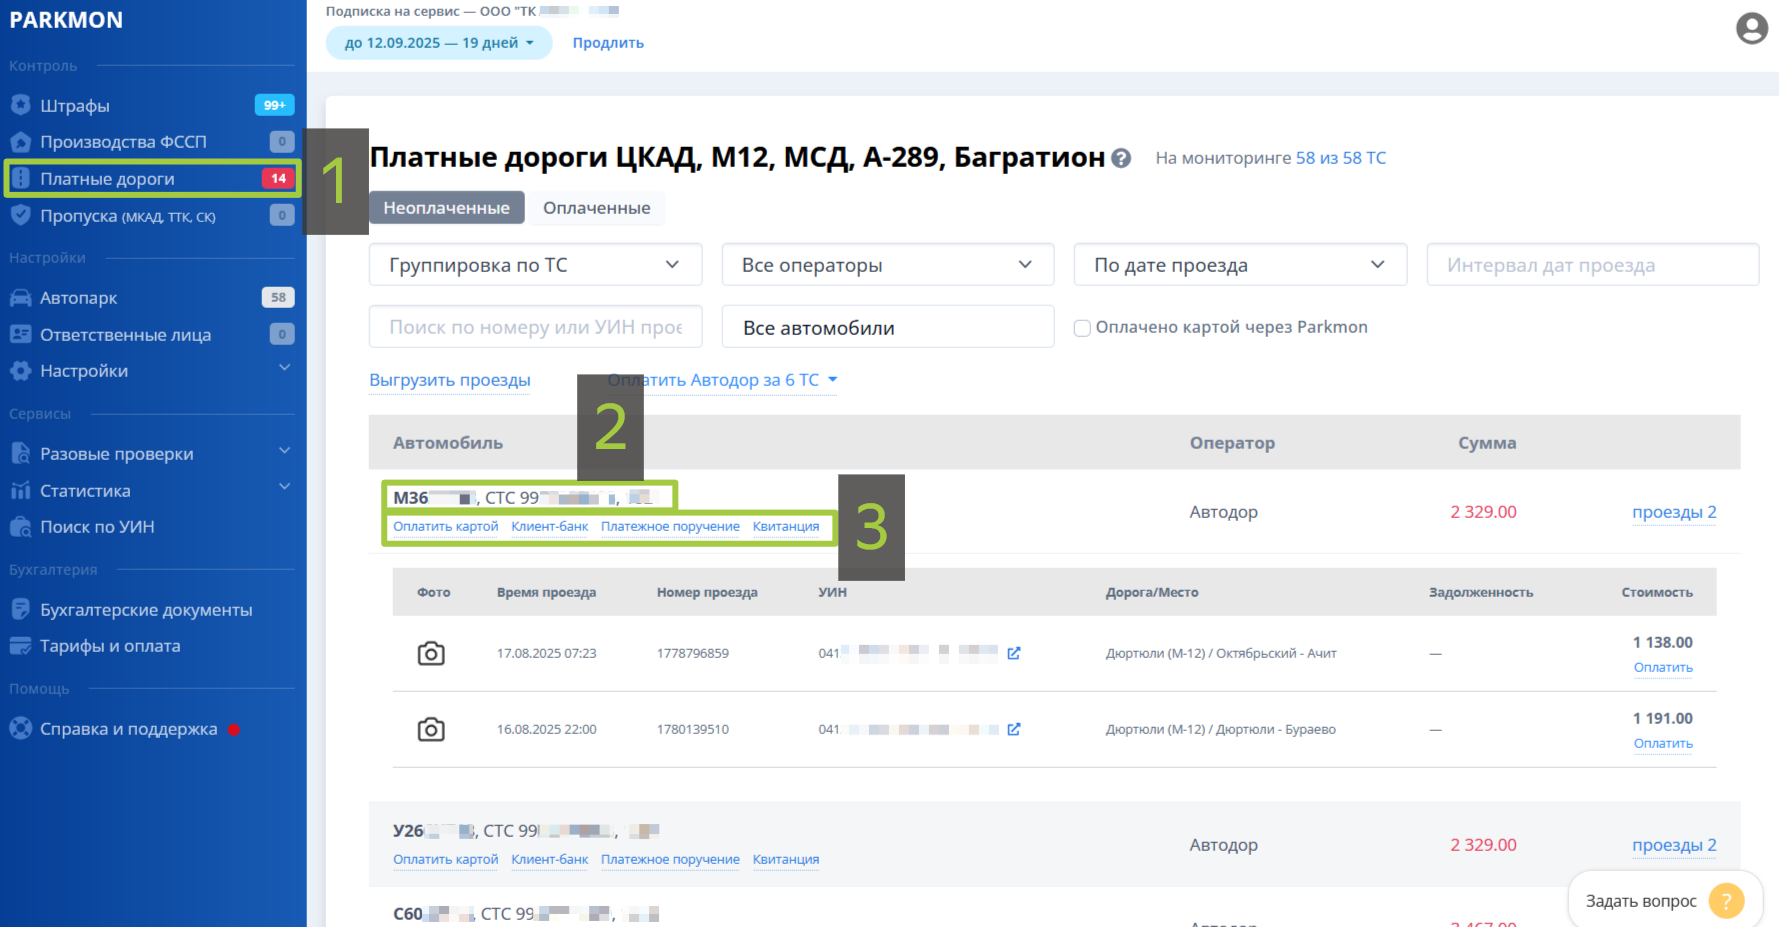This screenshot has width=1779, height=927.
Task: Focus Интервал дат проезда field
Action: (x=1593, y=265)
